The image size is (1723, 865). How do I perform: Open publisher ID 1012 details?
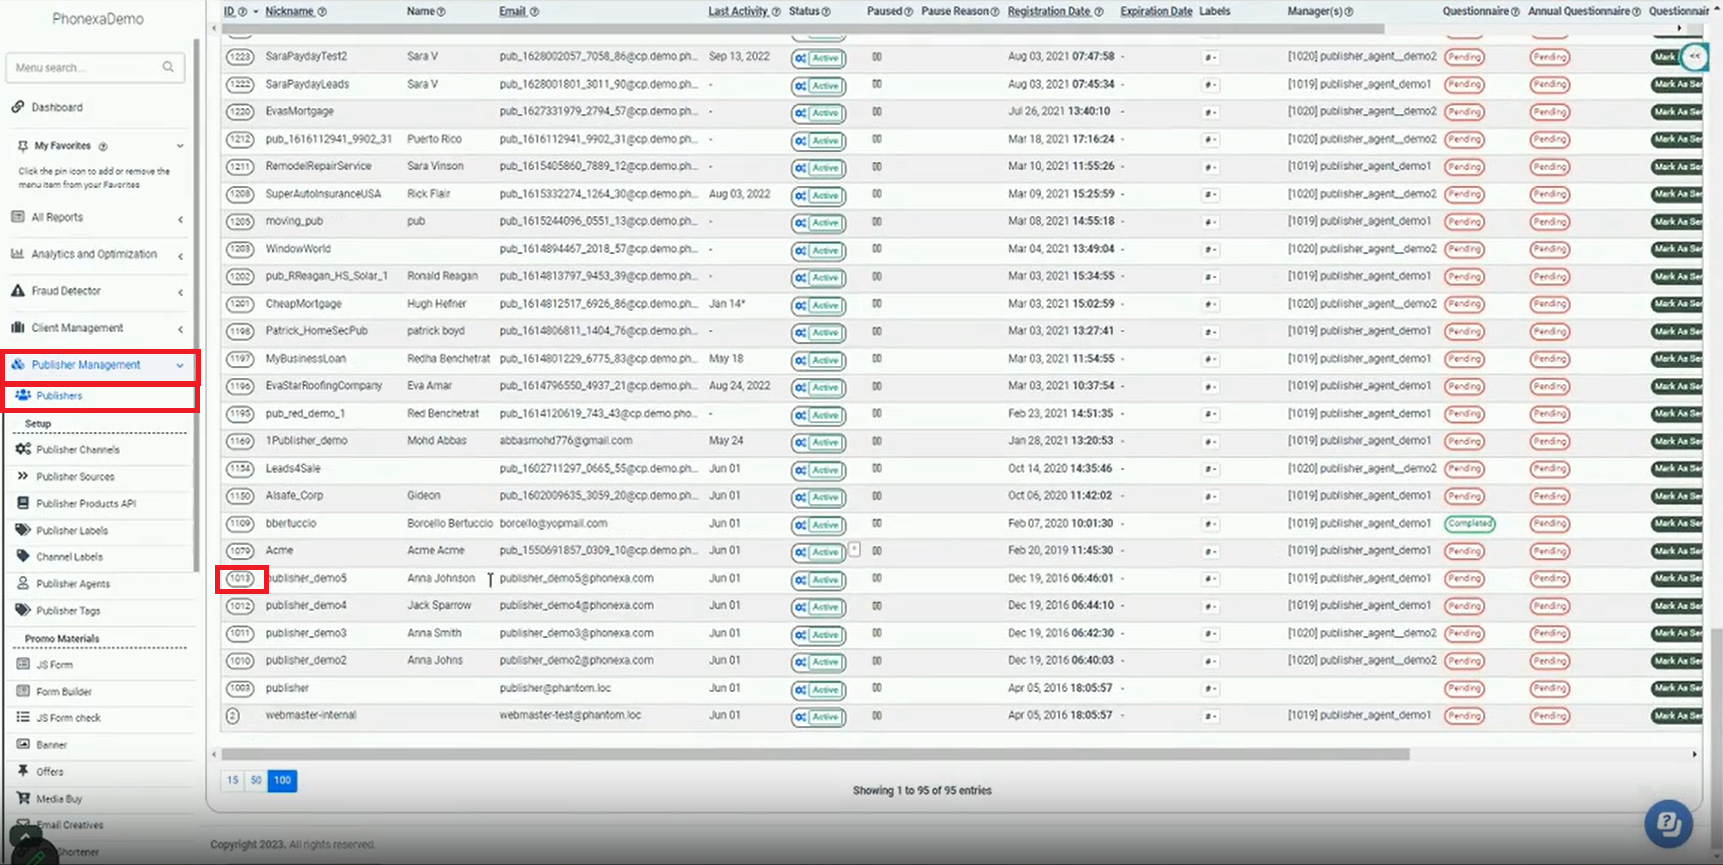[x=240, y=606]
